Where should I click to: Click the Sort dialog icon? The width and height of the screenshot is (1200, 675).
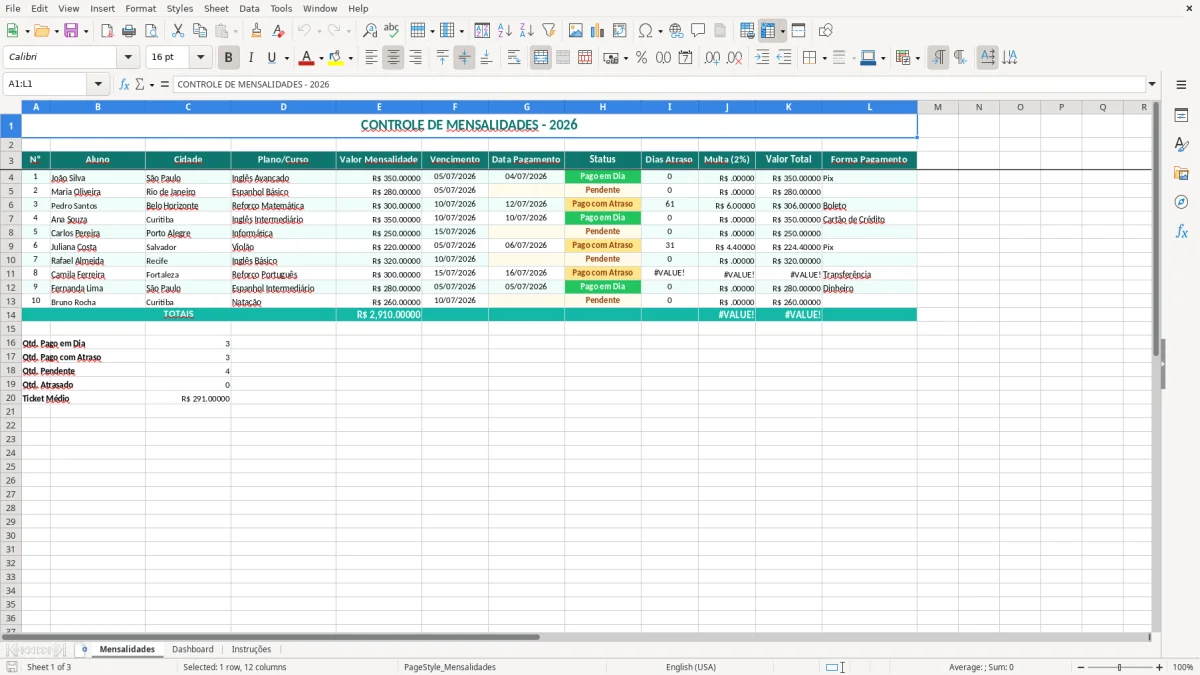(482, 31)
